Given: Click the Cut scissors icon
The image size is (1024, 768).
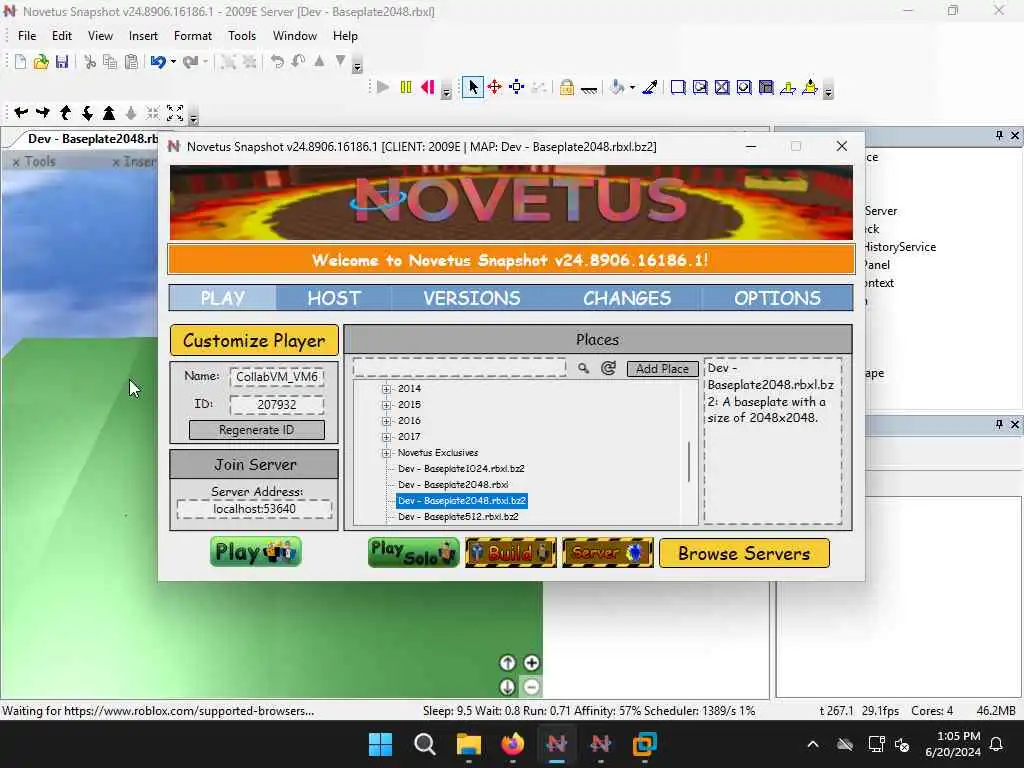Looking at the screenshot, I should [x=90, y=62].
